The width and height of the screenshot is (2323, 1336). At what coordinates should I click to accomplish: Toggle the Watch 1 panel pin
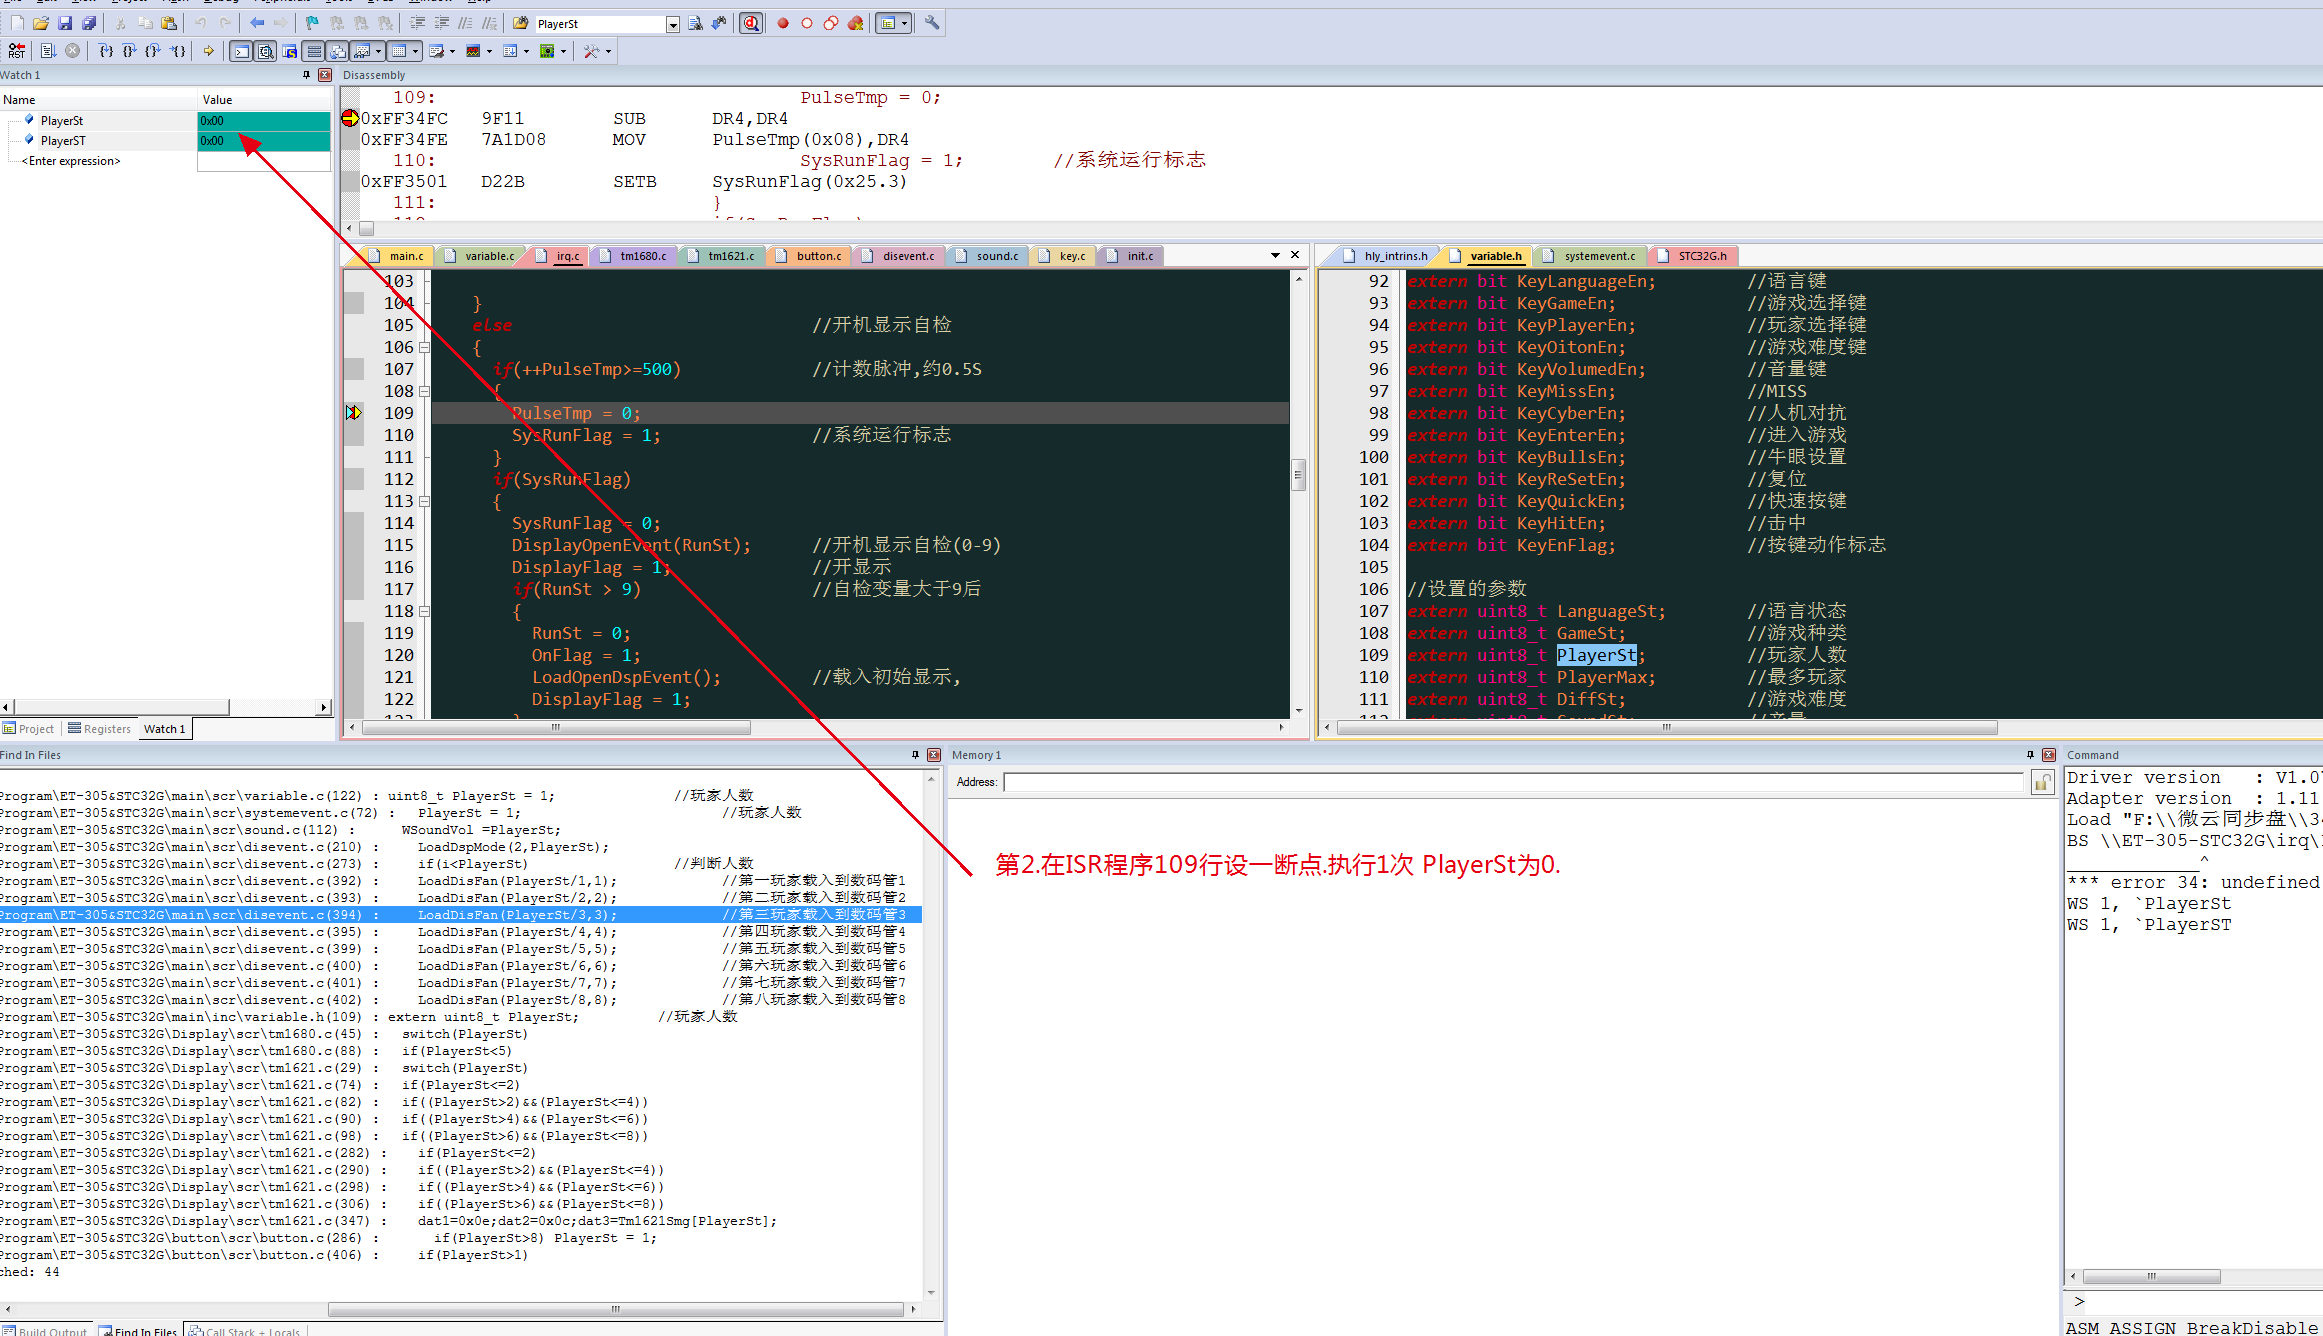(x=306, y=75)
